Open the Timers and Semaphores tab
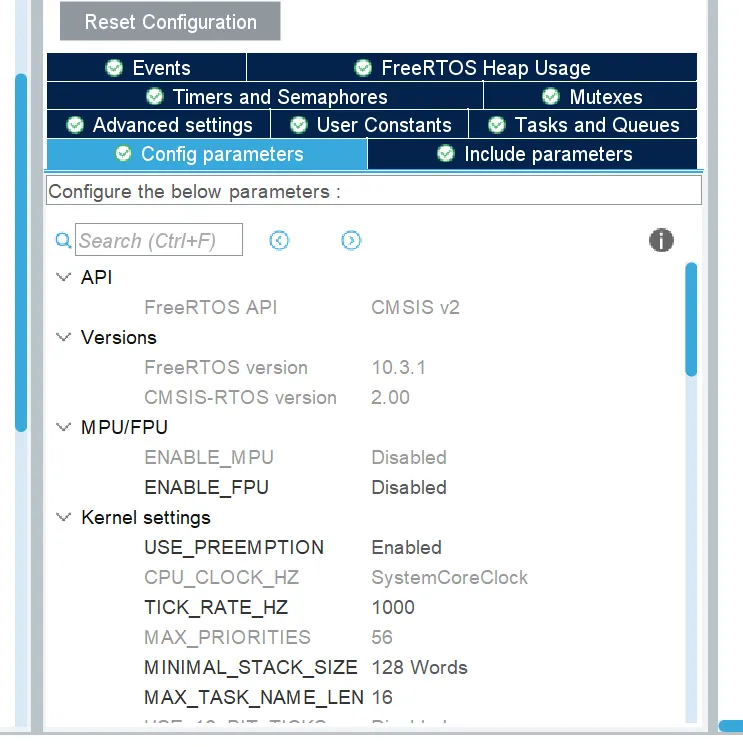743x747 pixels. point(279,97)
